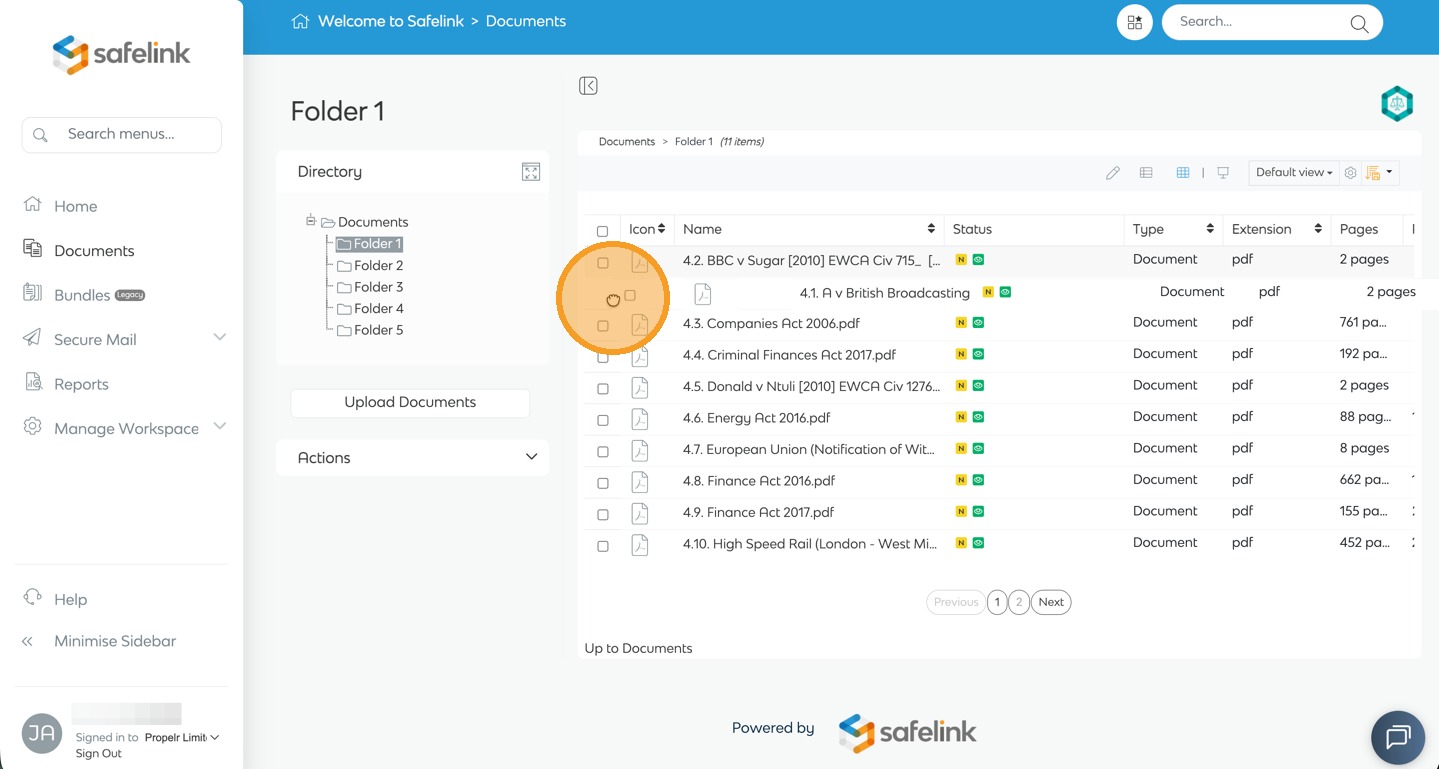Open the chat support bubble
Screen dimensions: 1439x769
point(1397,737)
